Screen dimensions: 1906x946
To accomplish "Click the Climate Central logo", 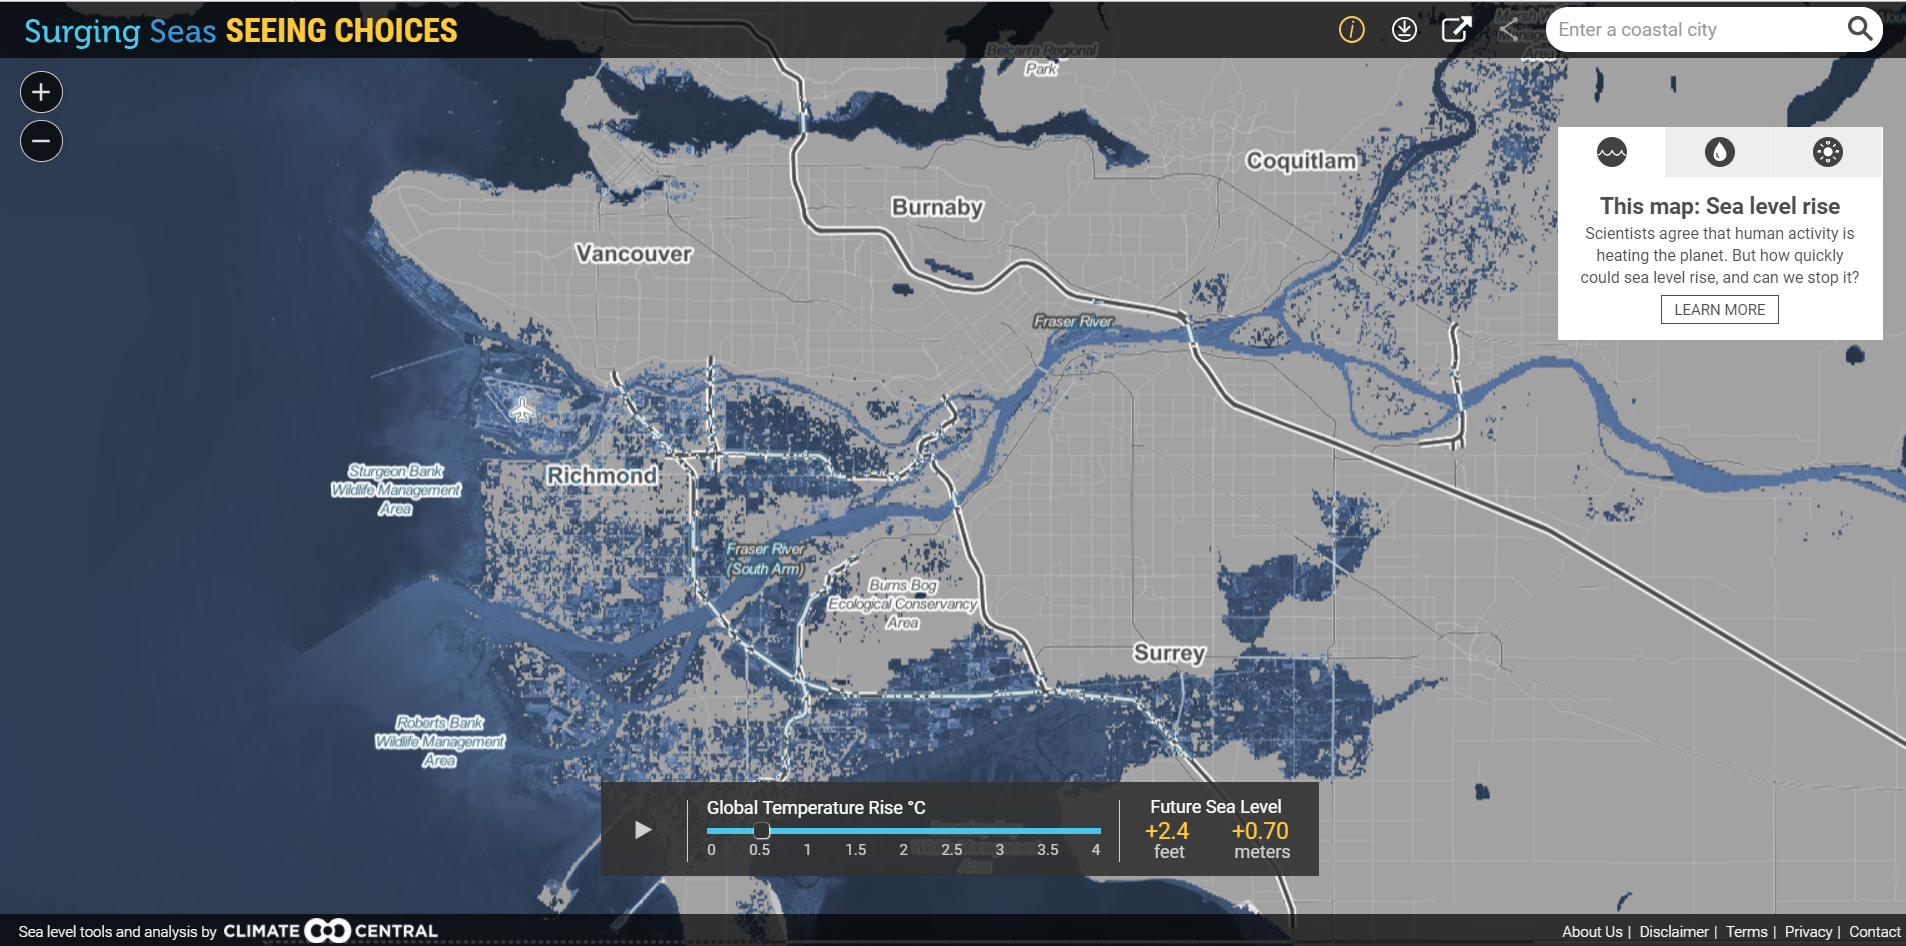I will (x=330, y=931).
